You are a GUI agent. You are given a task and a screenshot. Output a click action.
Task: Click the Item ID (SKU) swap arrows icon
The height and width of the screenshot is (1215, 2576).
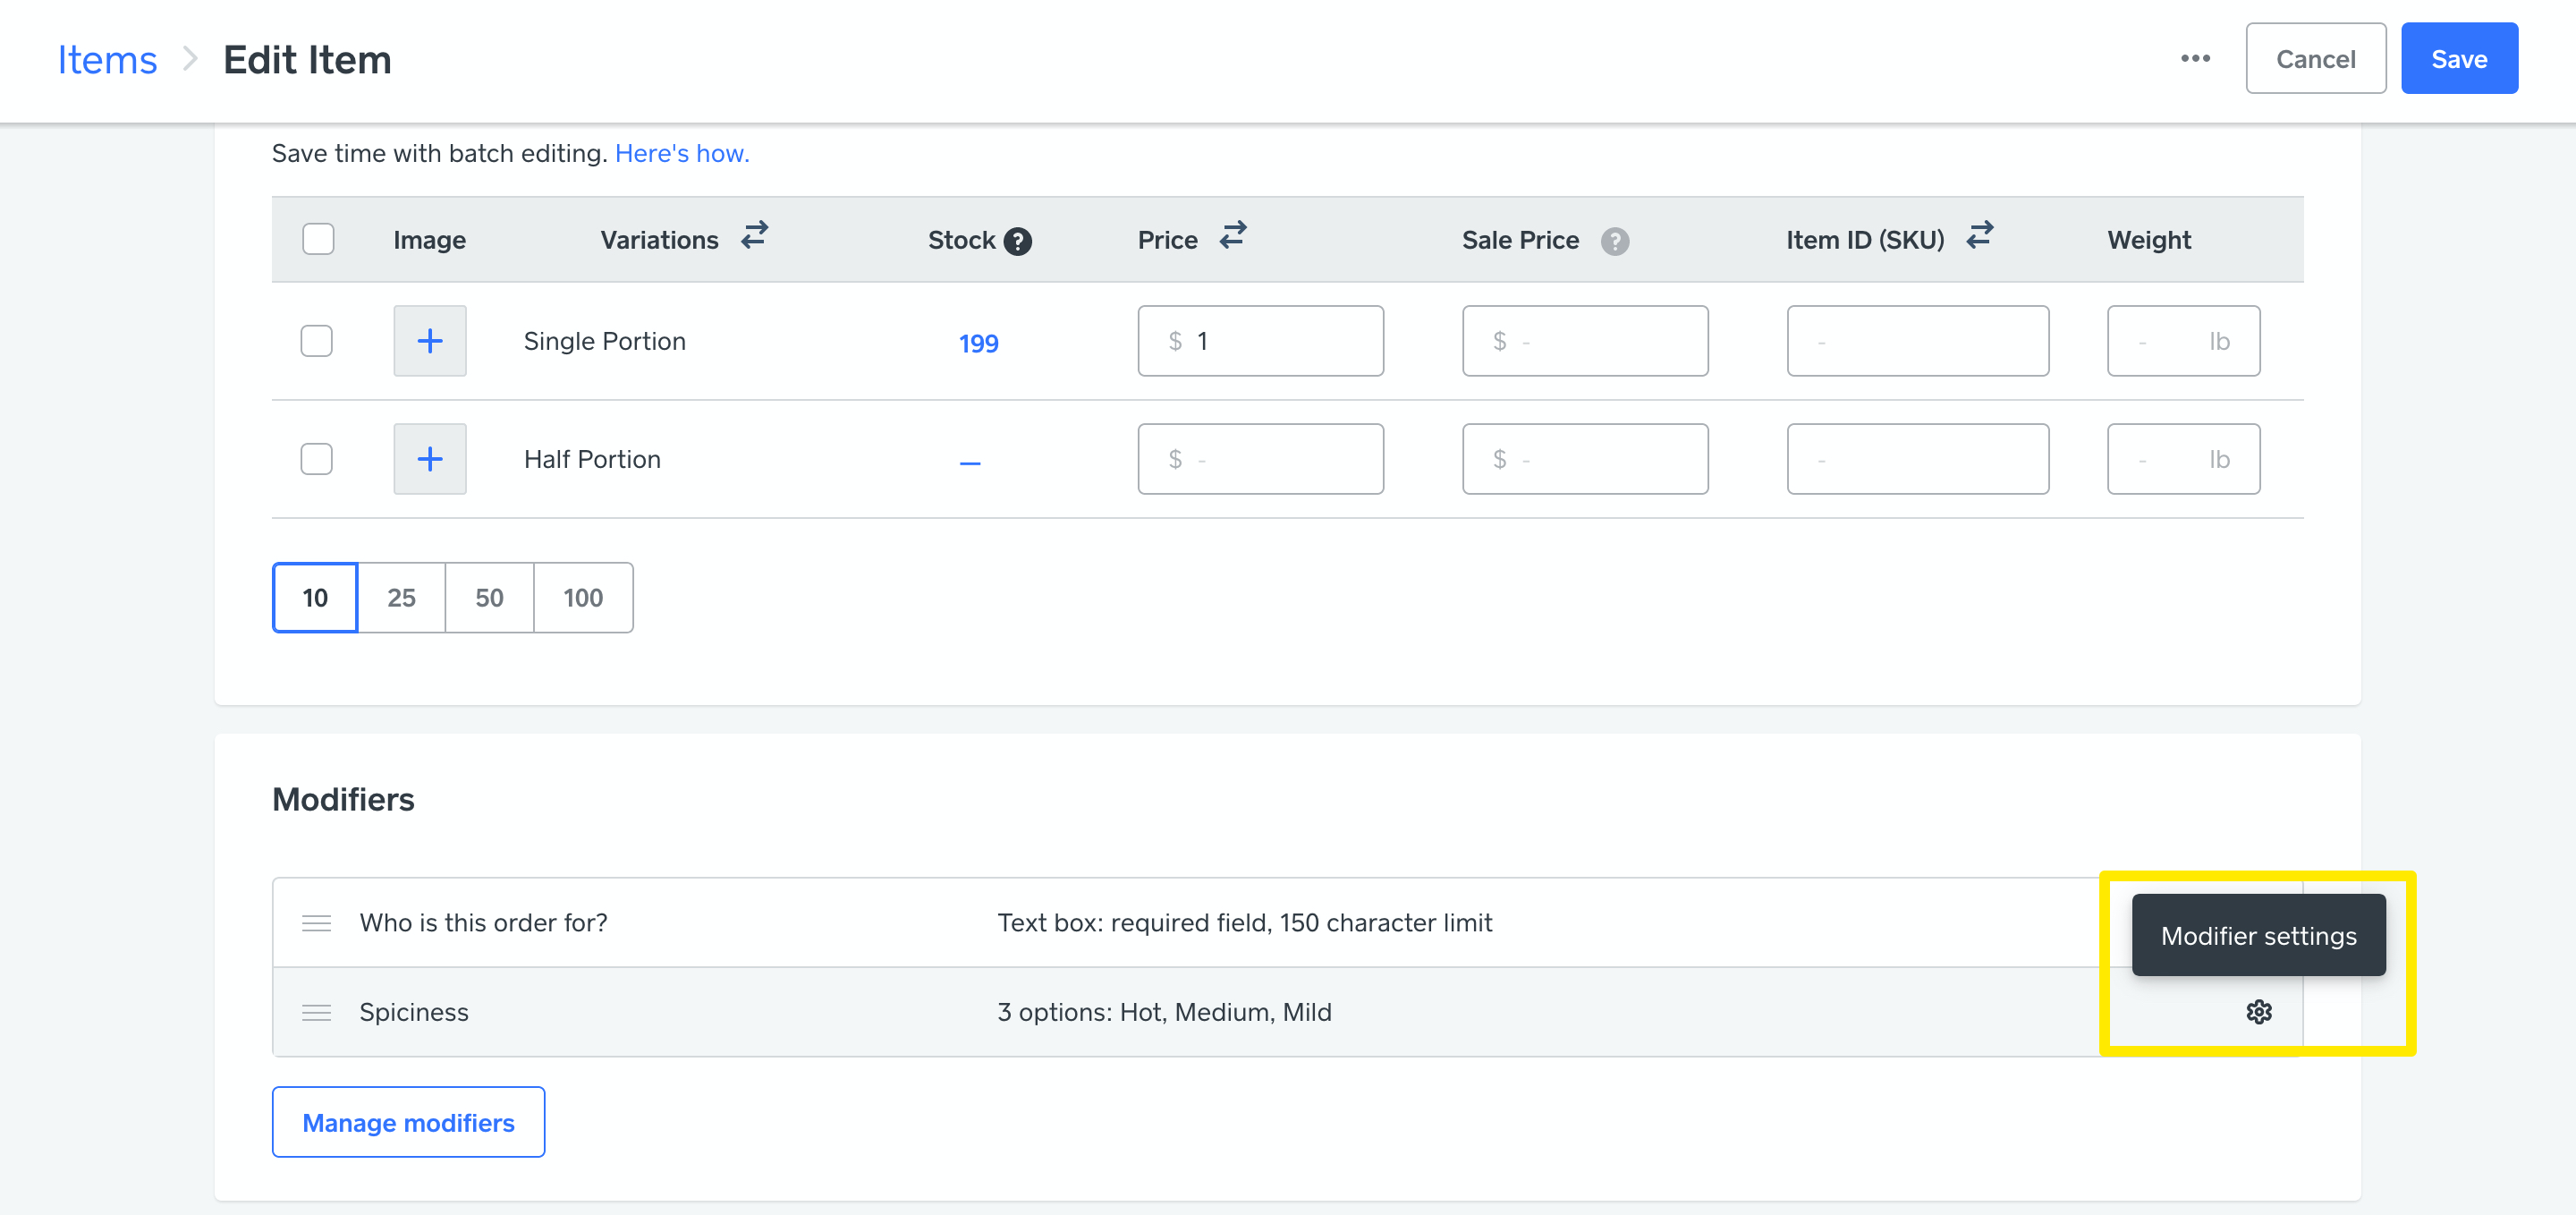click(x=1979, y=236)
